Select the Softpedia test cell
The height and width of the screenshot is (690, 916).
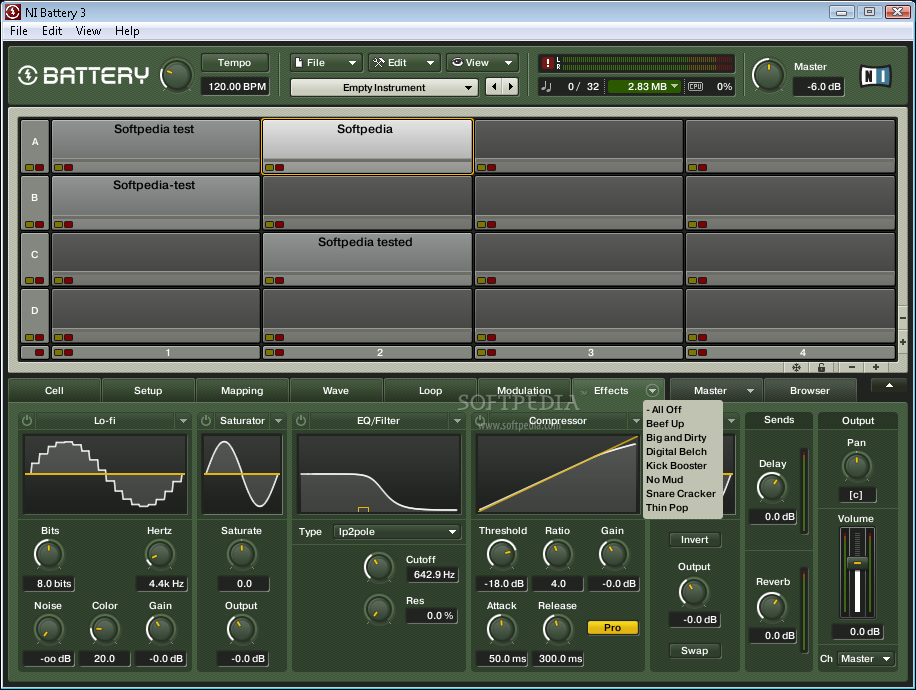(x=155, y=146)
